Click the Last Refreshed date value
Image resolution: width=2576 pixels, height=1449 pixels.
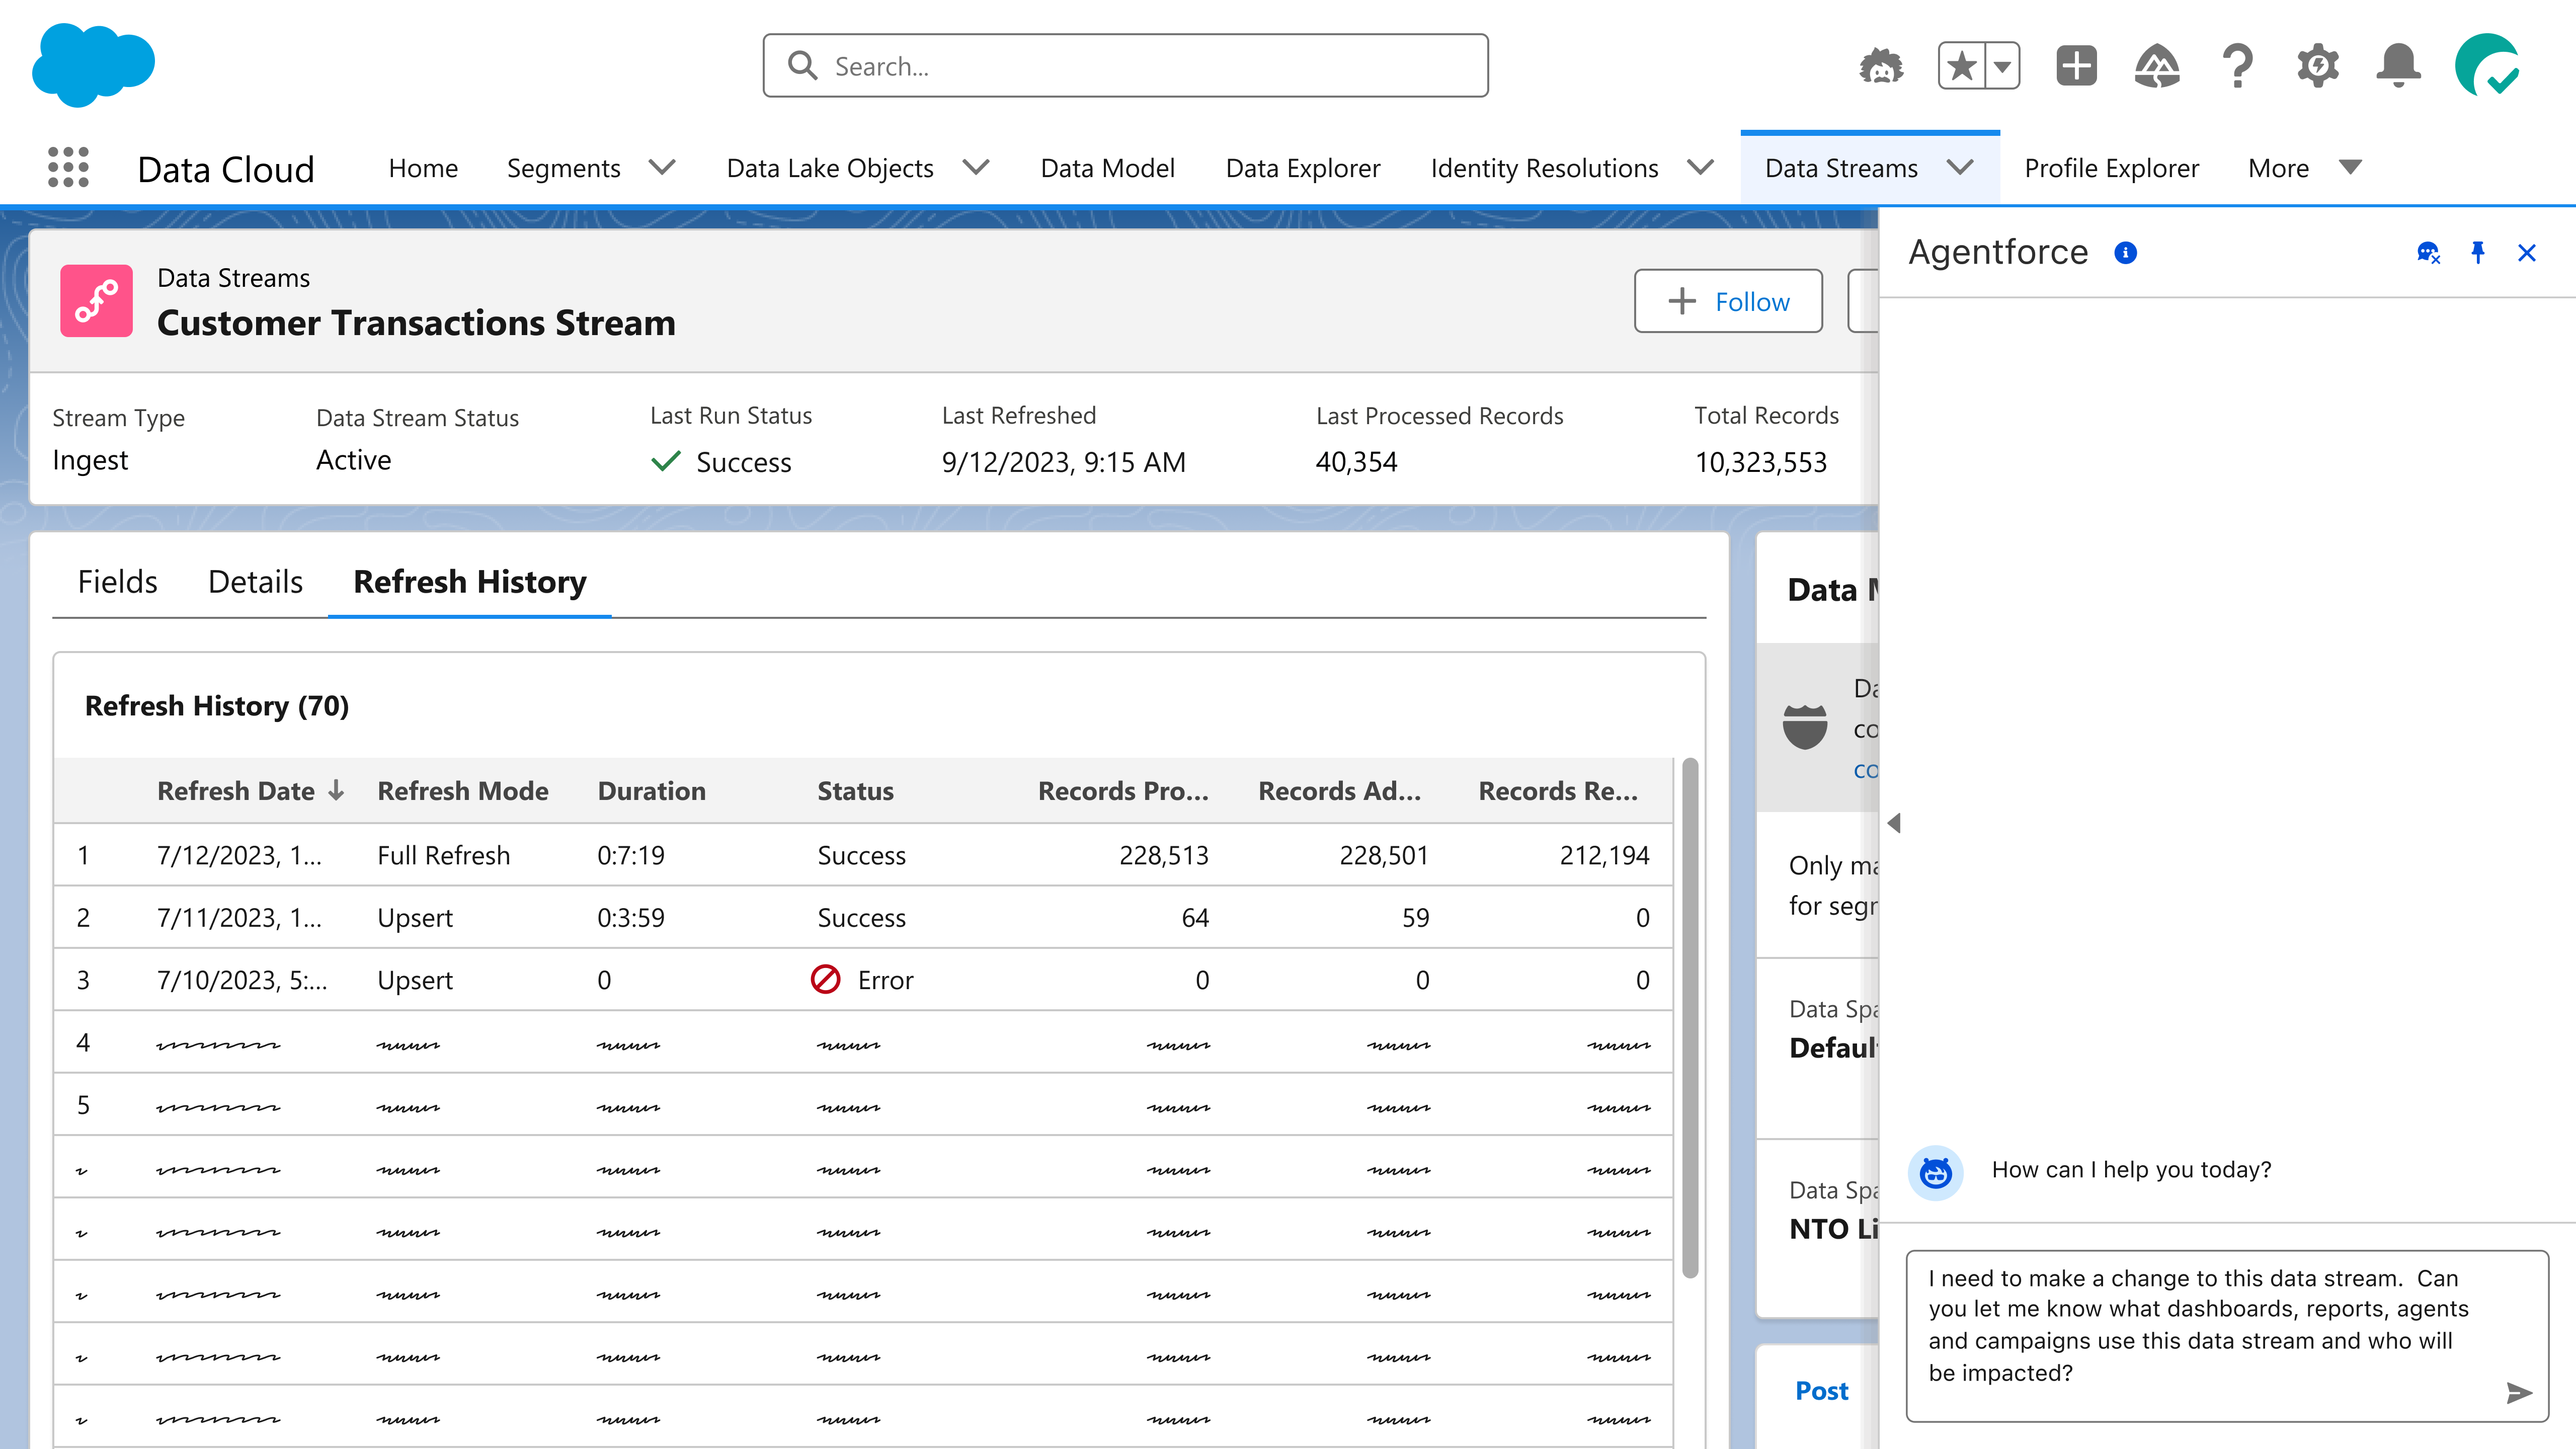coord(1063,462)
